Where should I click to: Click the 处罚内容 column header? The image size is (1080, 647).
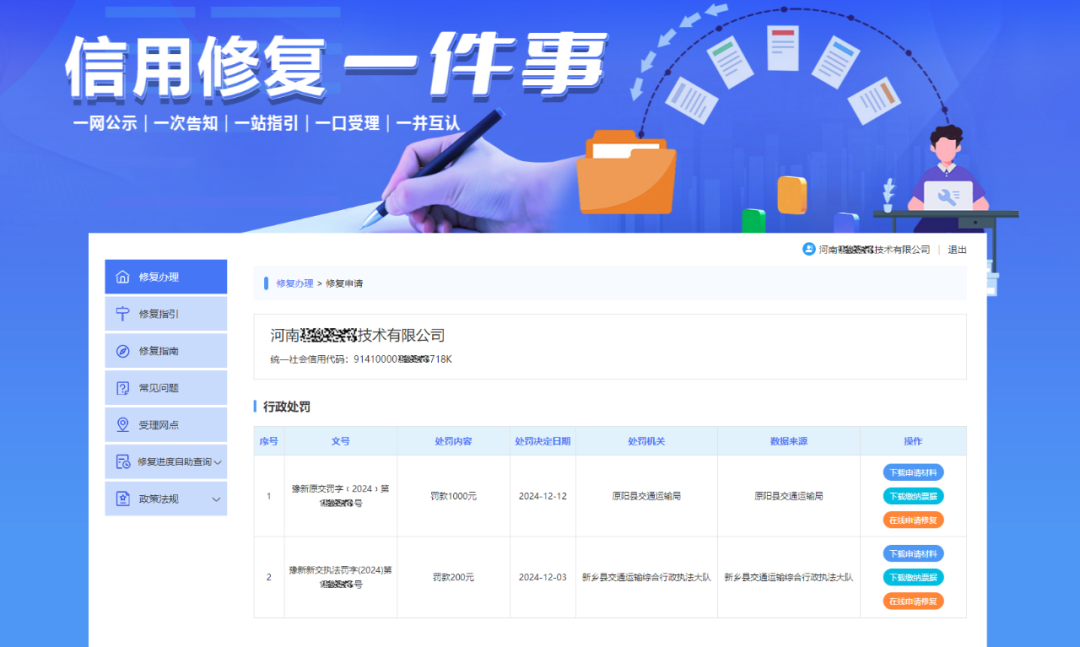[x=453, y=441]
